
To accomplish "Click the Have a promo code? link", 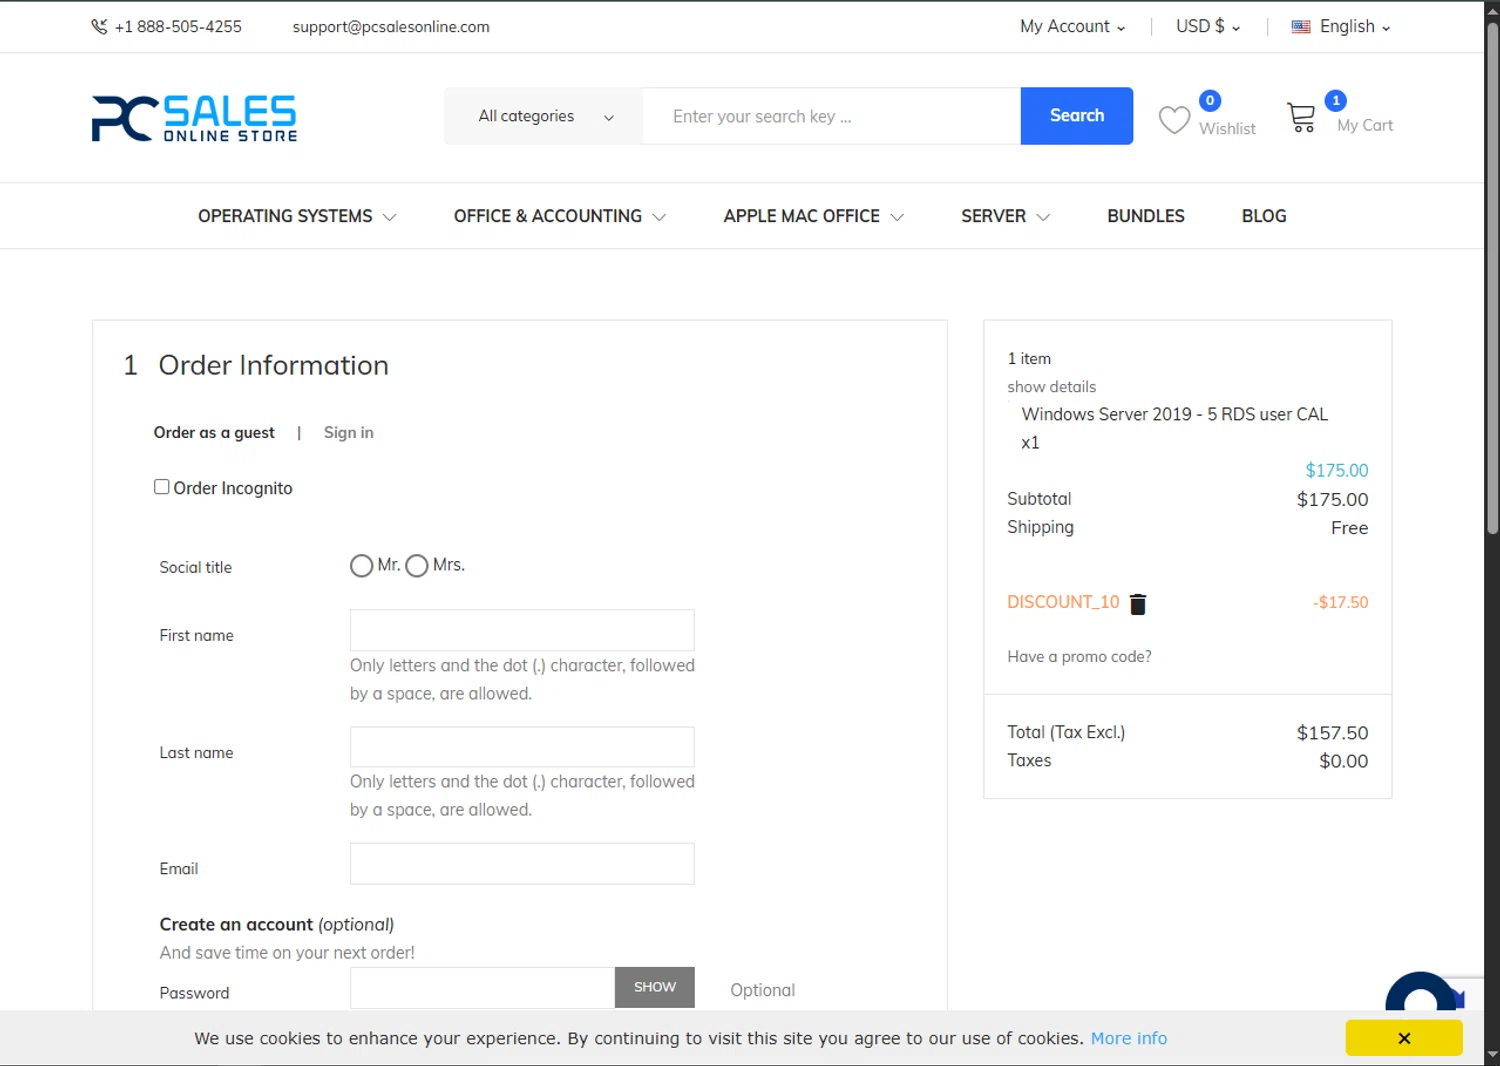I will tap(1079, 657).
